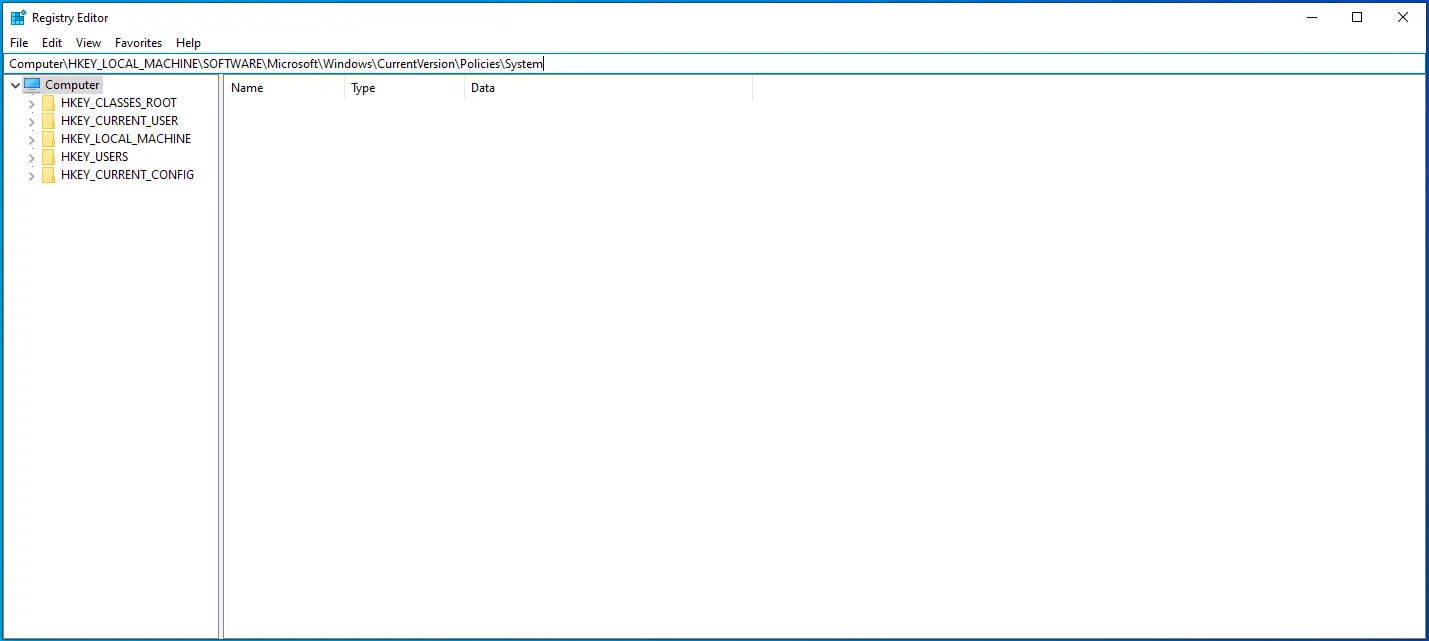Maximize the Registry Editor window
The image size is (1429, 641).
point(1357,17)
